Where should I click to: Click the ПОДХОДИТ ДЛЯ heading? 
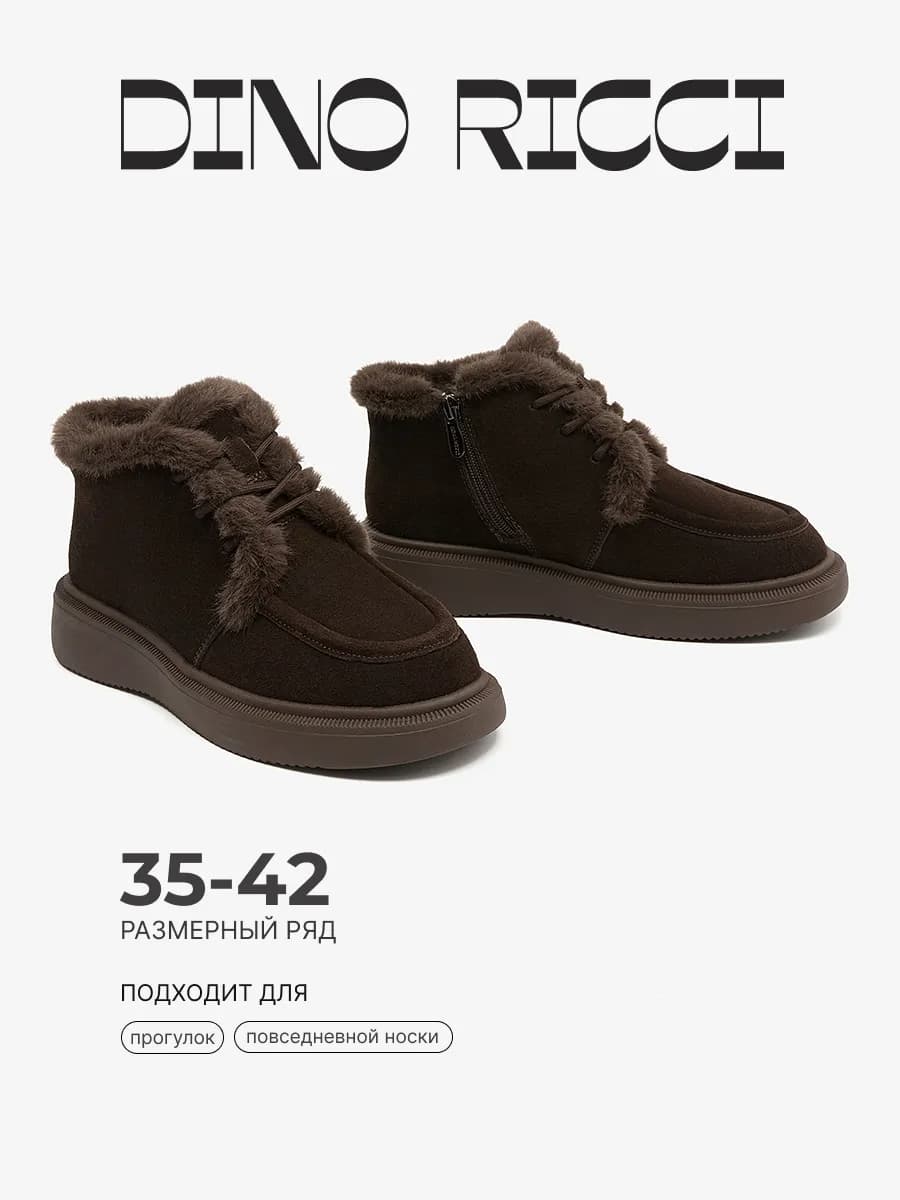pos(214,993)
